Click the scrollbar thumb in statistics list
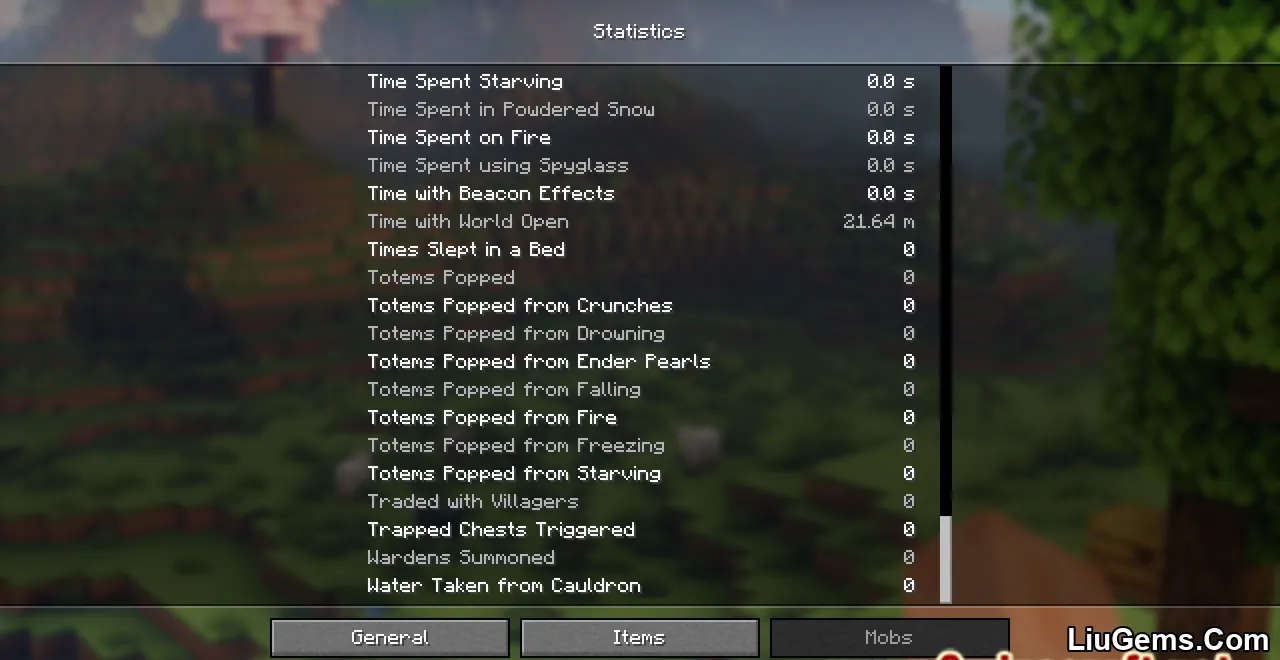Viewport: 1280px width, 660px height. click(x=946, y=560)
